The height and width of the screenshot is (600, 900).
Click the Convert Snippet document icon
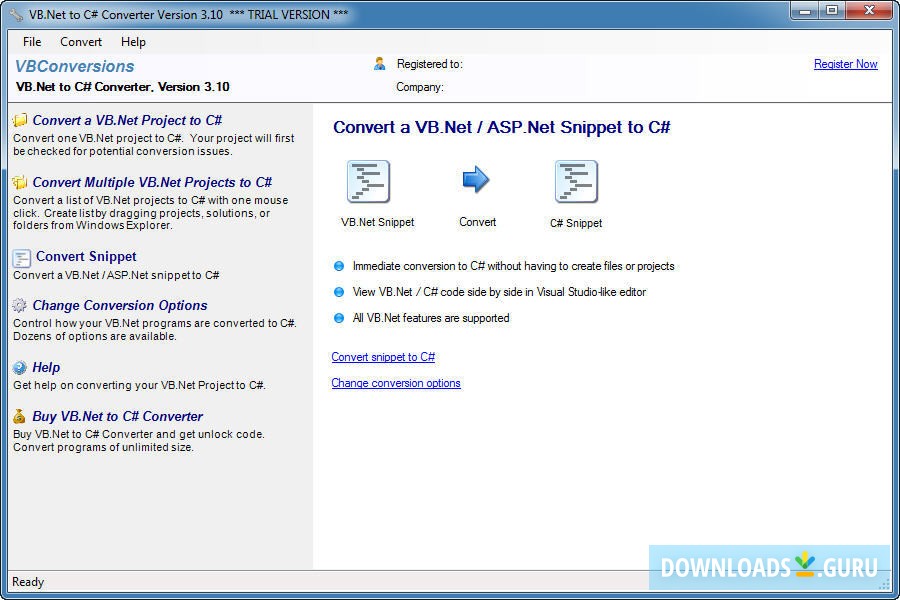coord(22,258)
